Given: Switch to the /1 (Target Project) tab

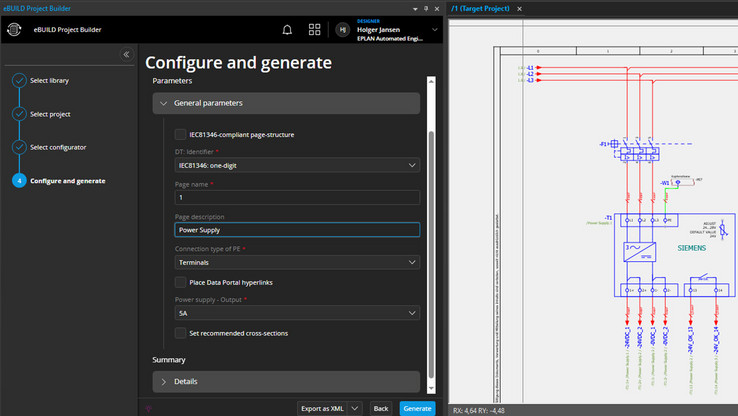Looking at the screenshot, I should point(480,8).
